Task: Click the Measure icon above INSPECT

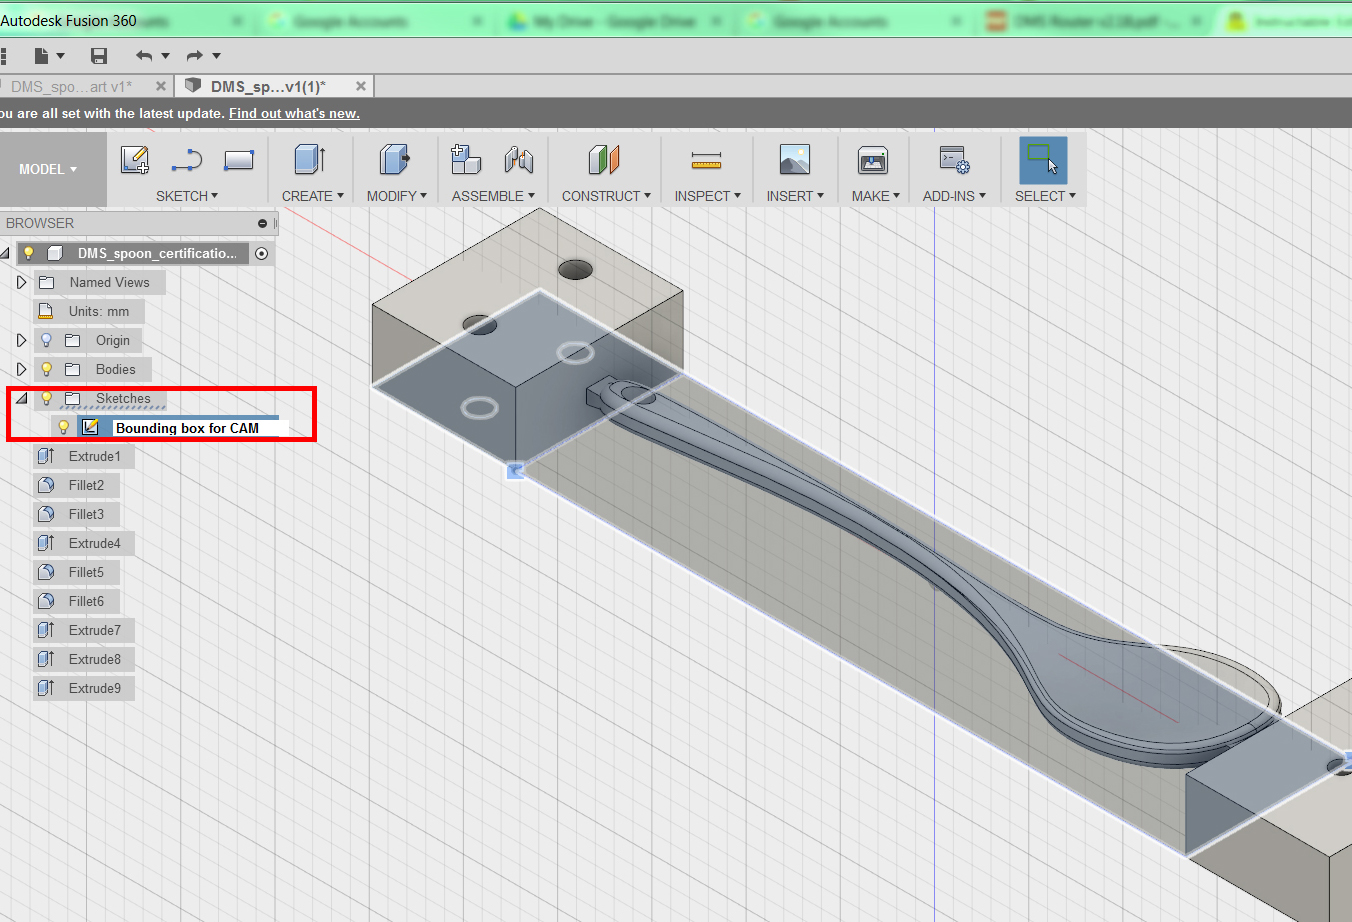Action: 706,160
